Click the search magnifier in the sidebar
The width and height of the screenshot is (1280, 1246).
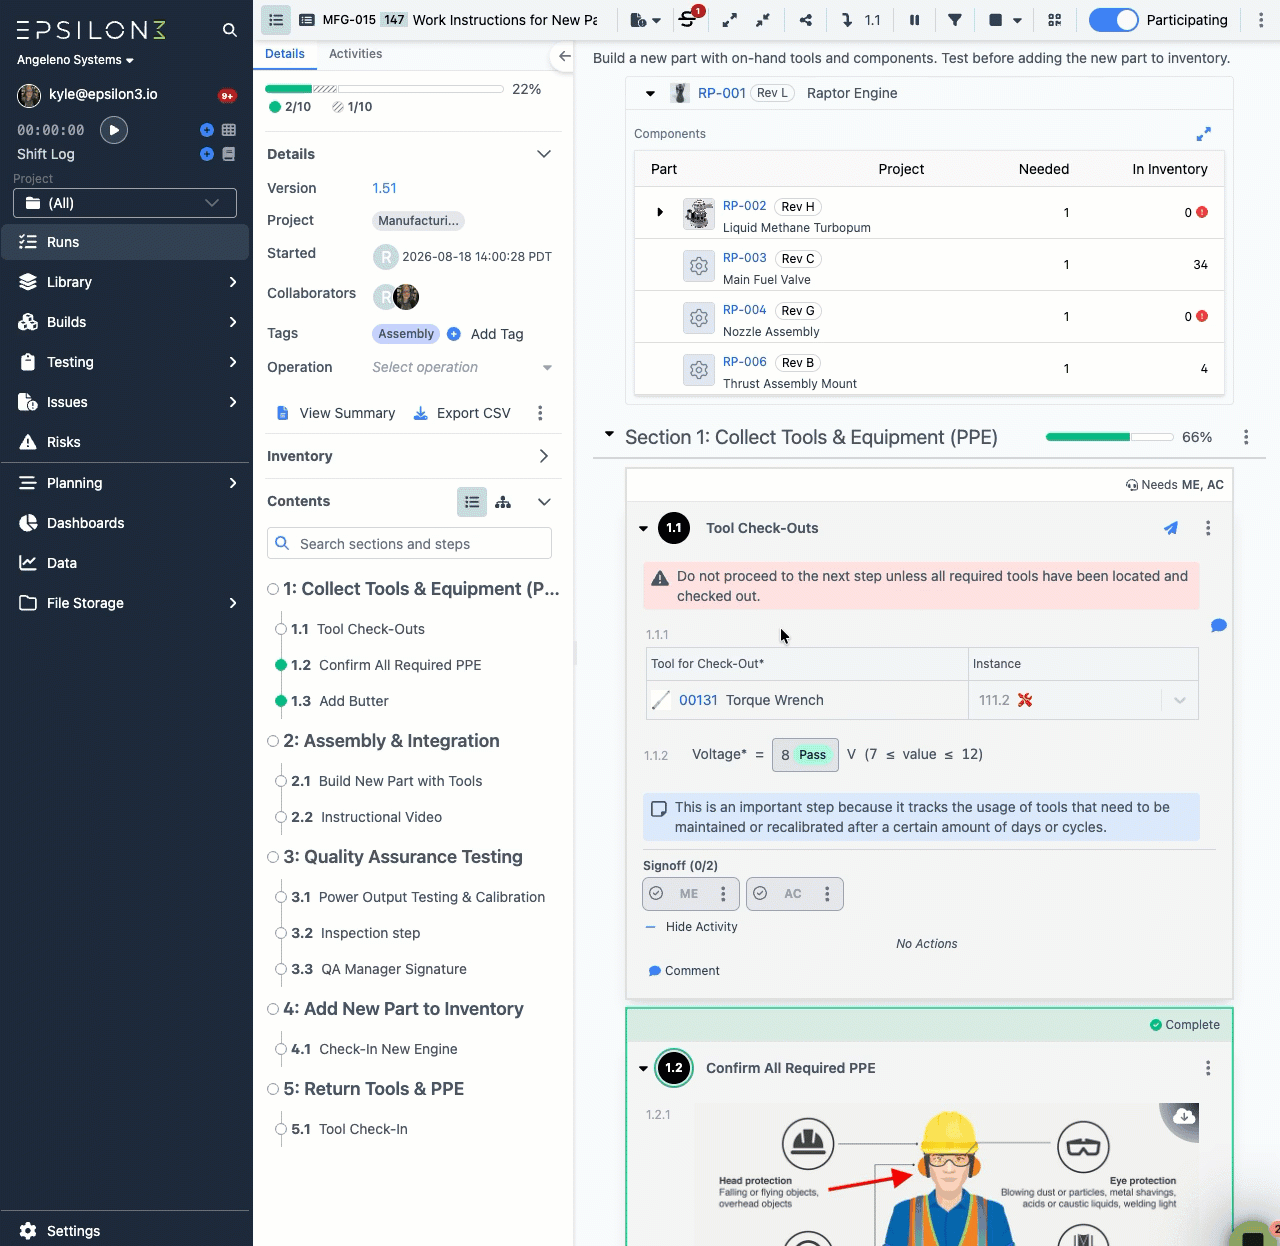[230, 30]
